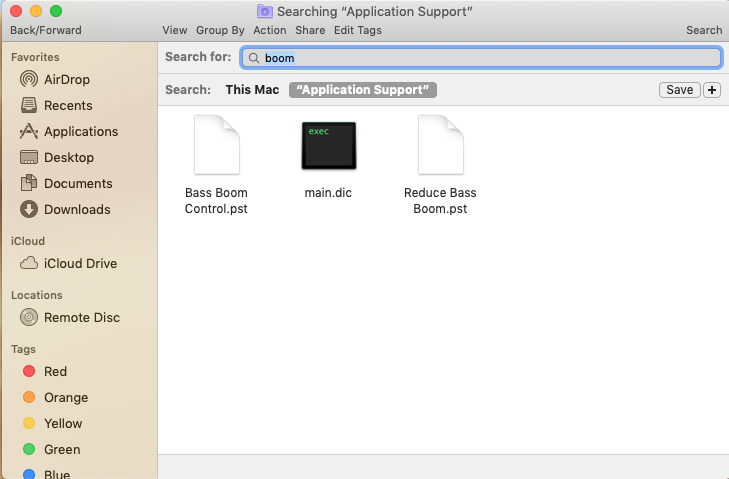Viewport: 729px width, 479px height.
Task: Add search criteria with plus button
Action: point(712,90)
